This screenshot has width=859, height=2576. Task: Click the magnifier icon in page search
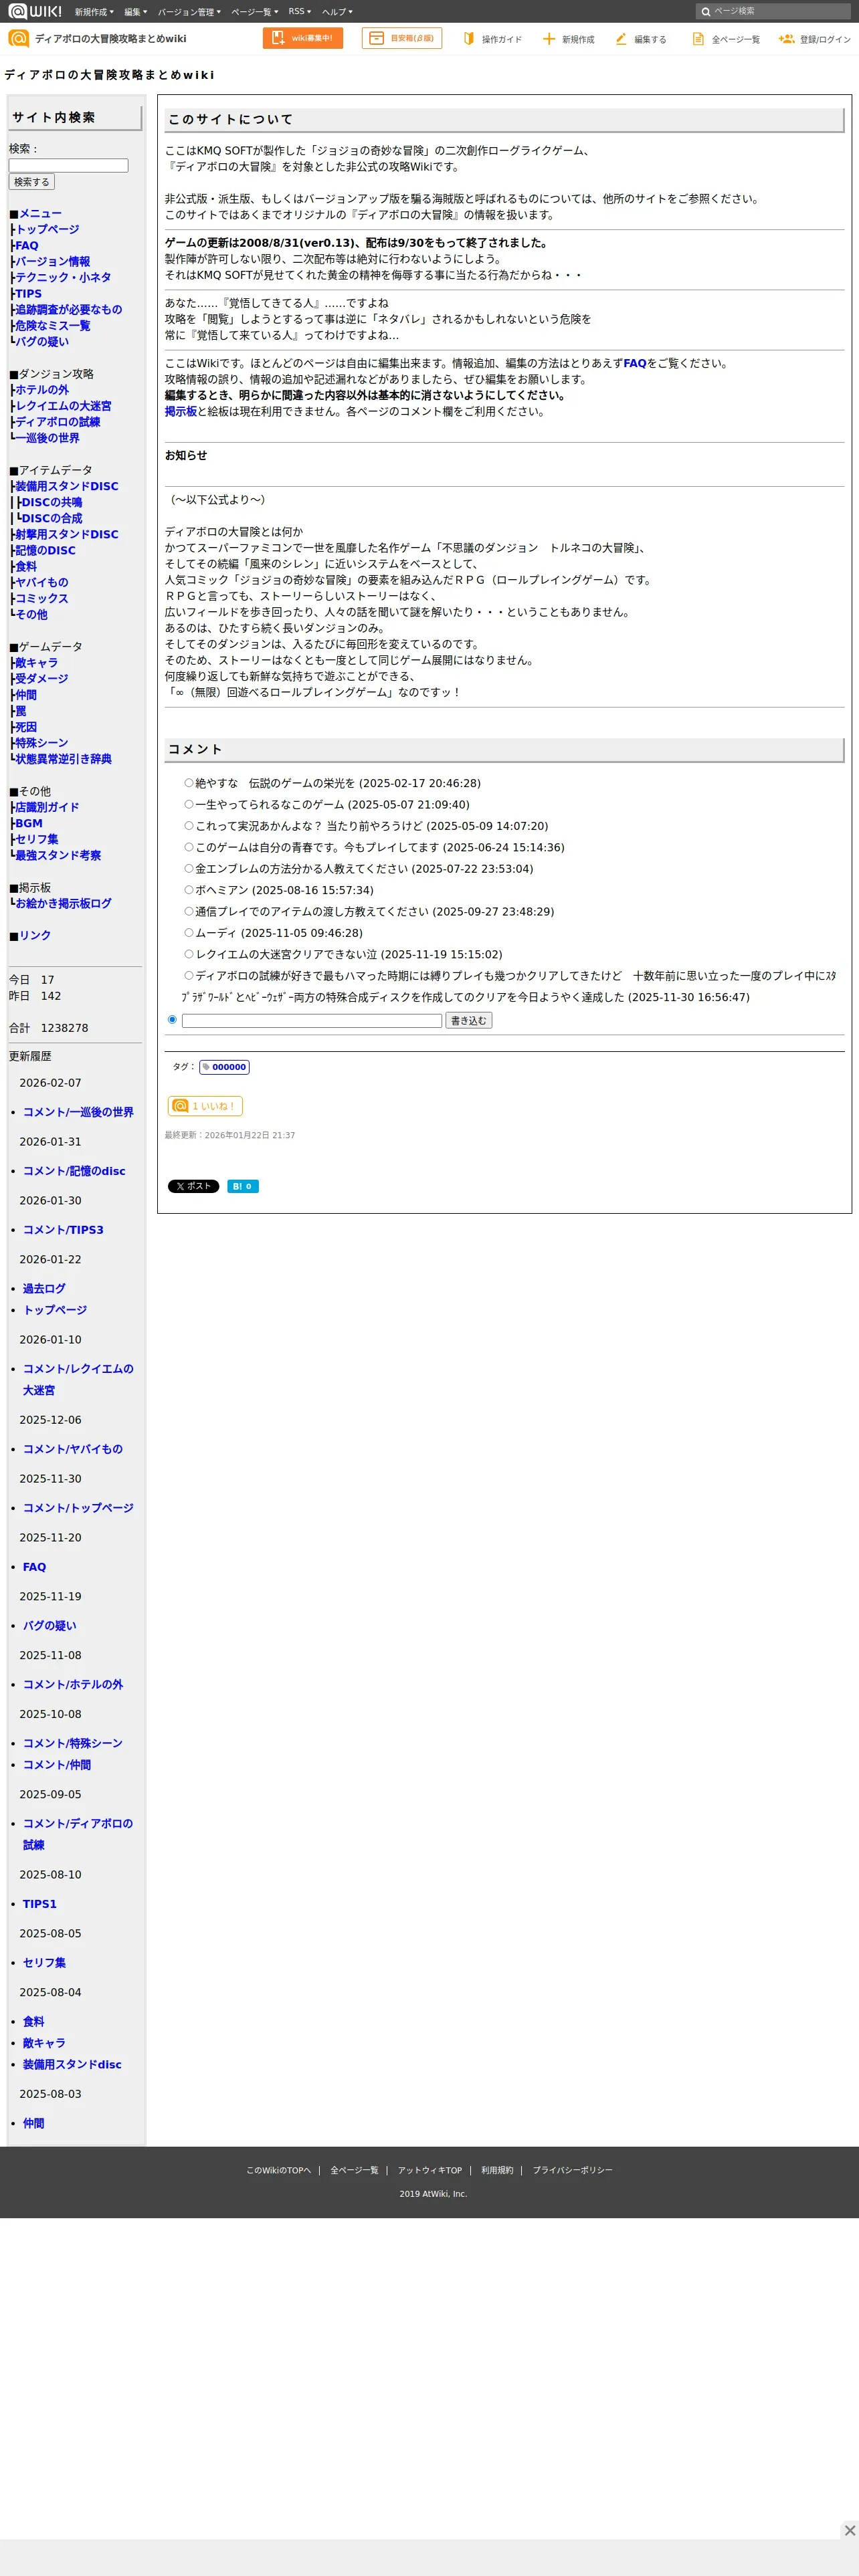[705, 12]
